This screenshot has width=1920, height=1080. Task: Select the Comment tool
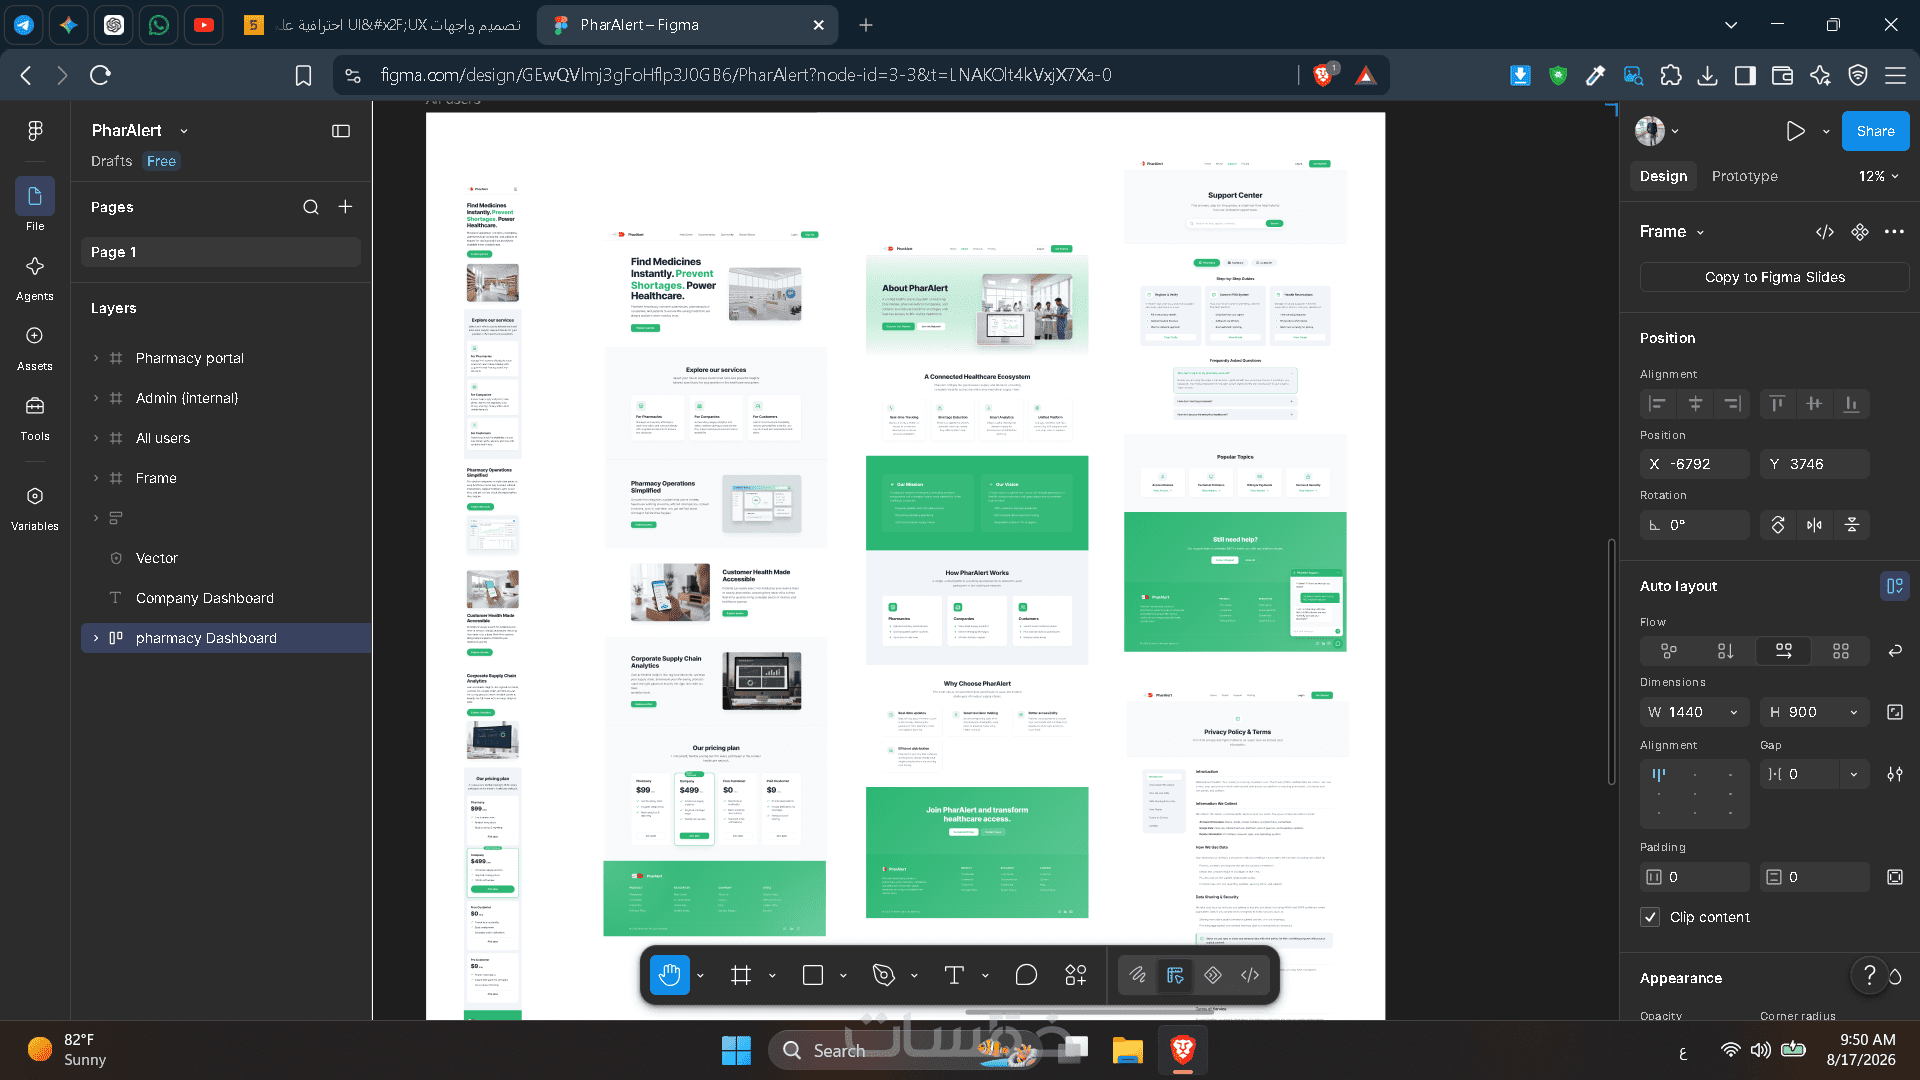1026,975
